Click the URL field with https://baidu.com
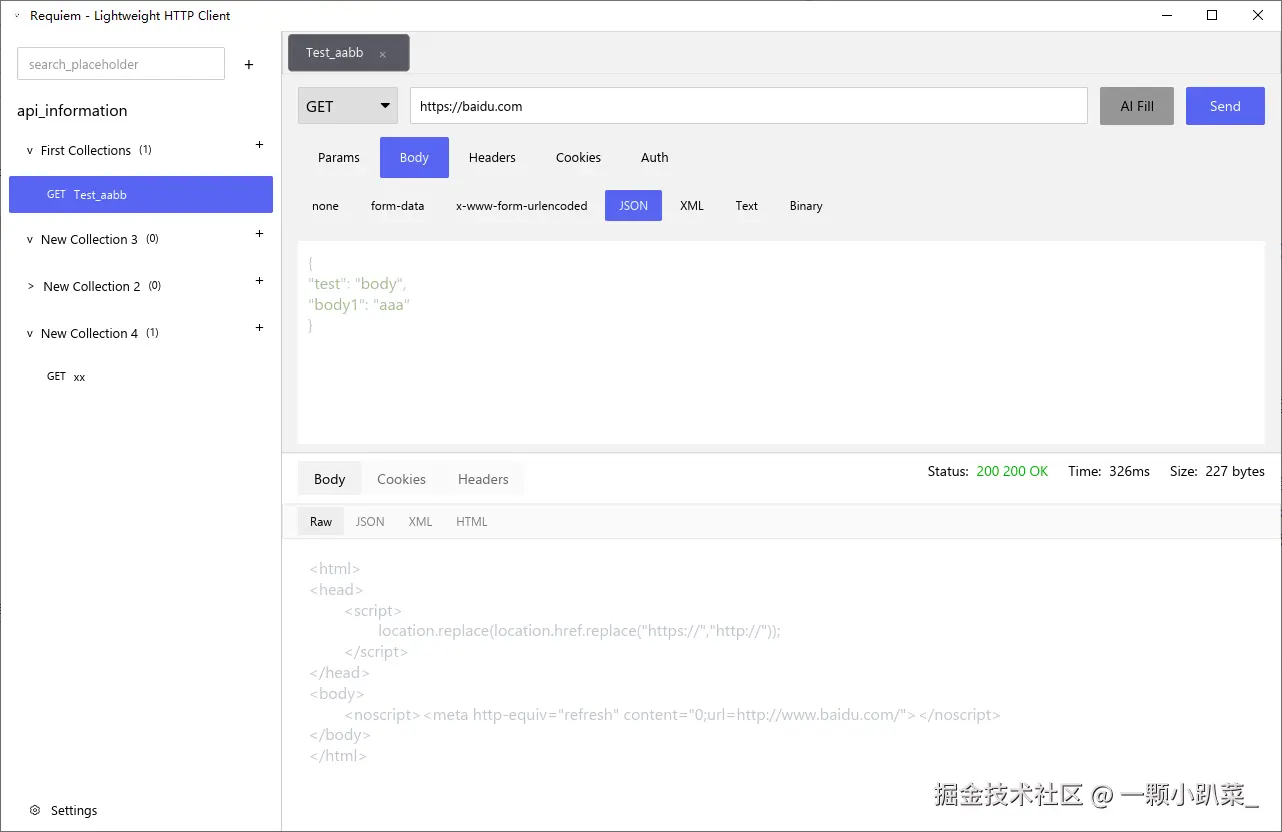1282x832 pixels. [x=749, y=106]
